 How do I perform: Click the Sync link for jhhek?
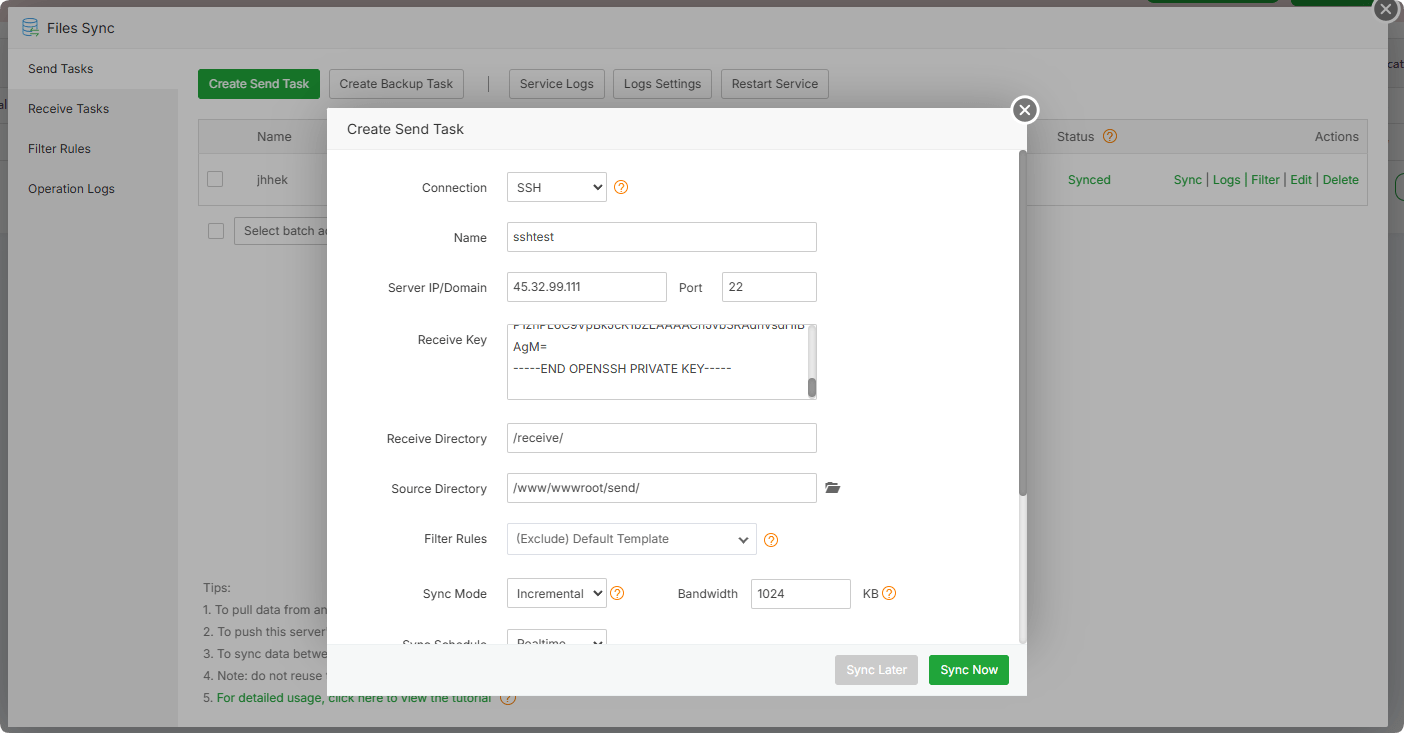pyautogui.click(x=1188, y=180)
